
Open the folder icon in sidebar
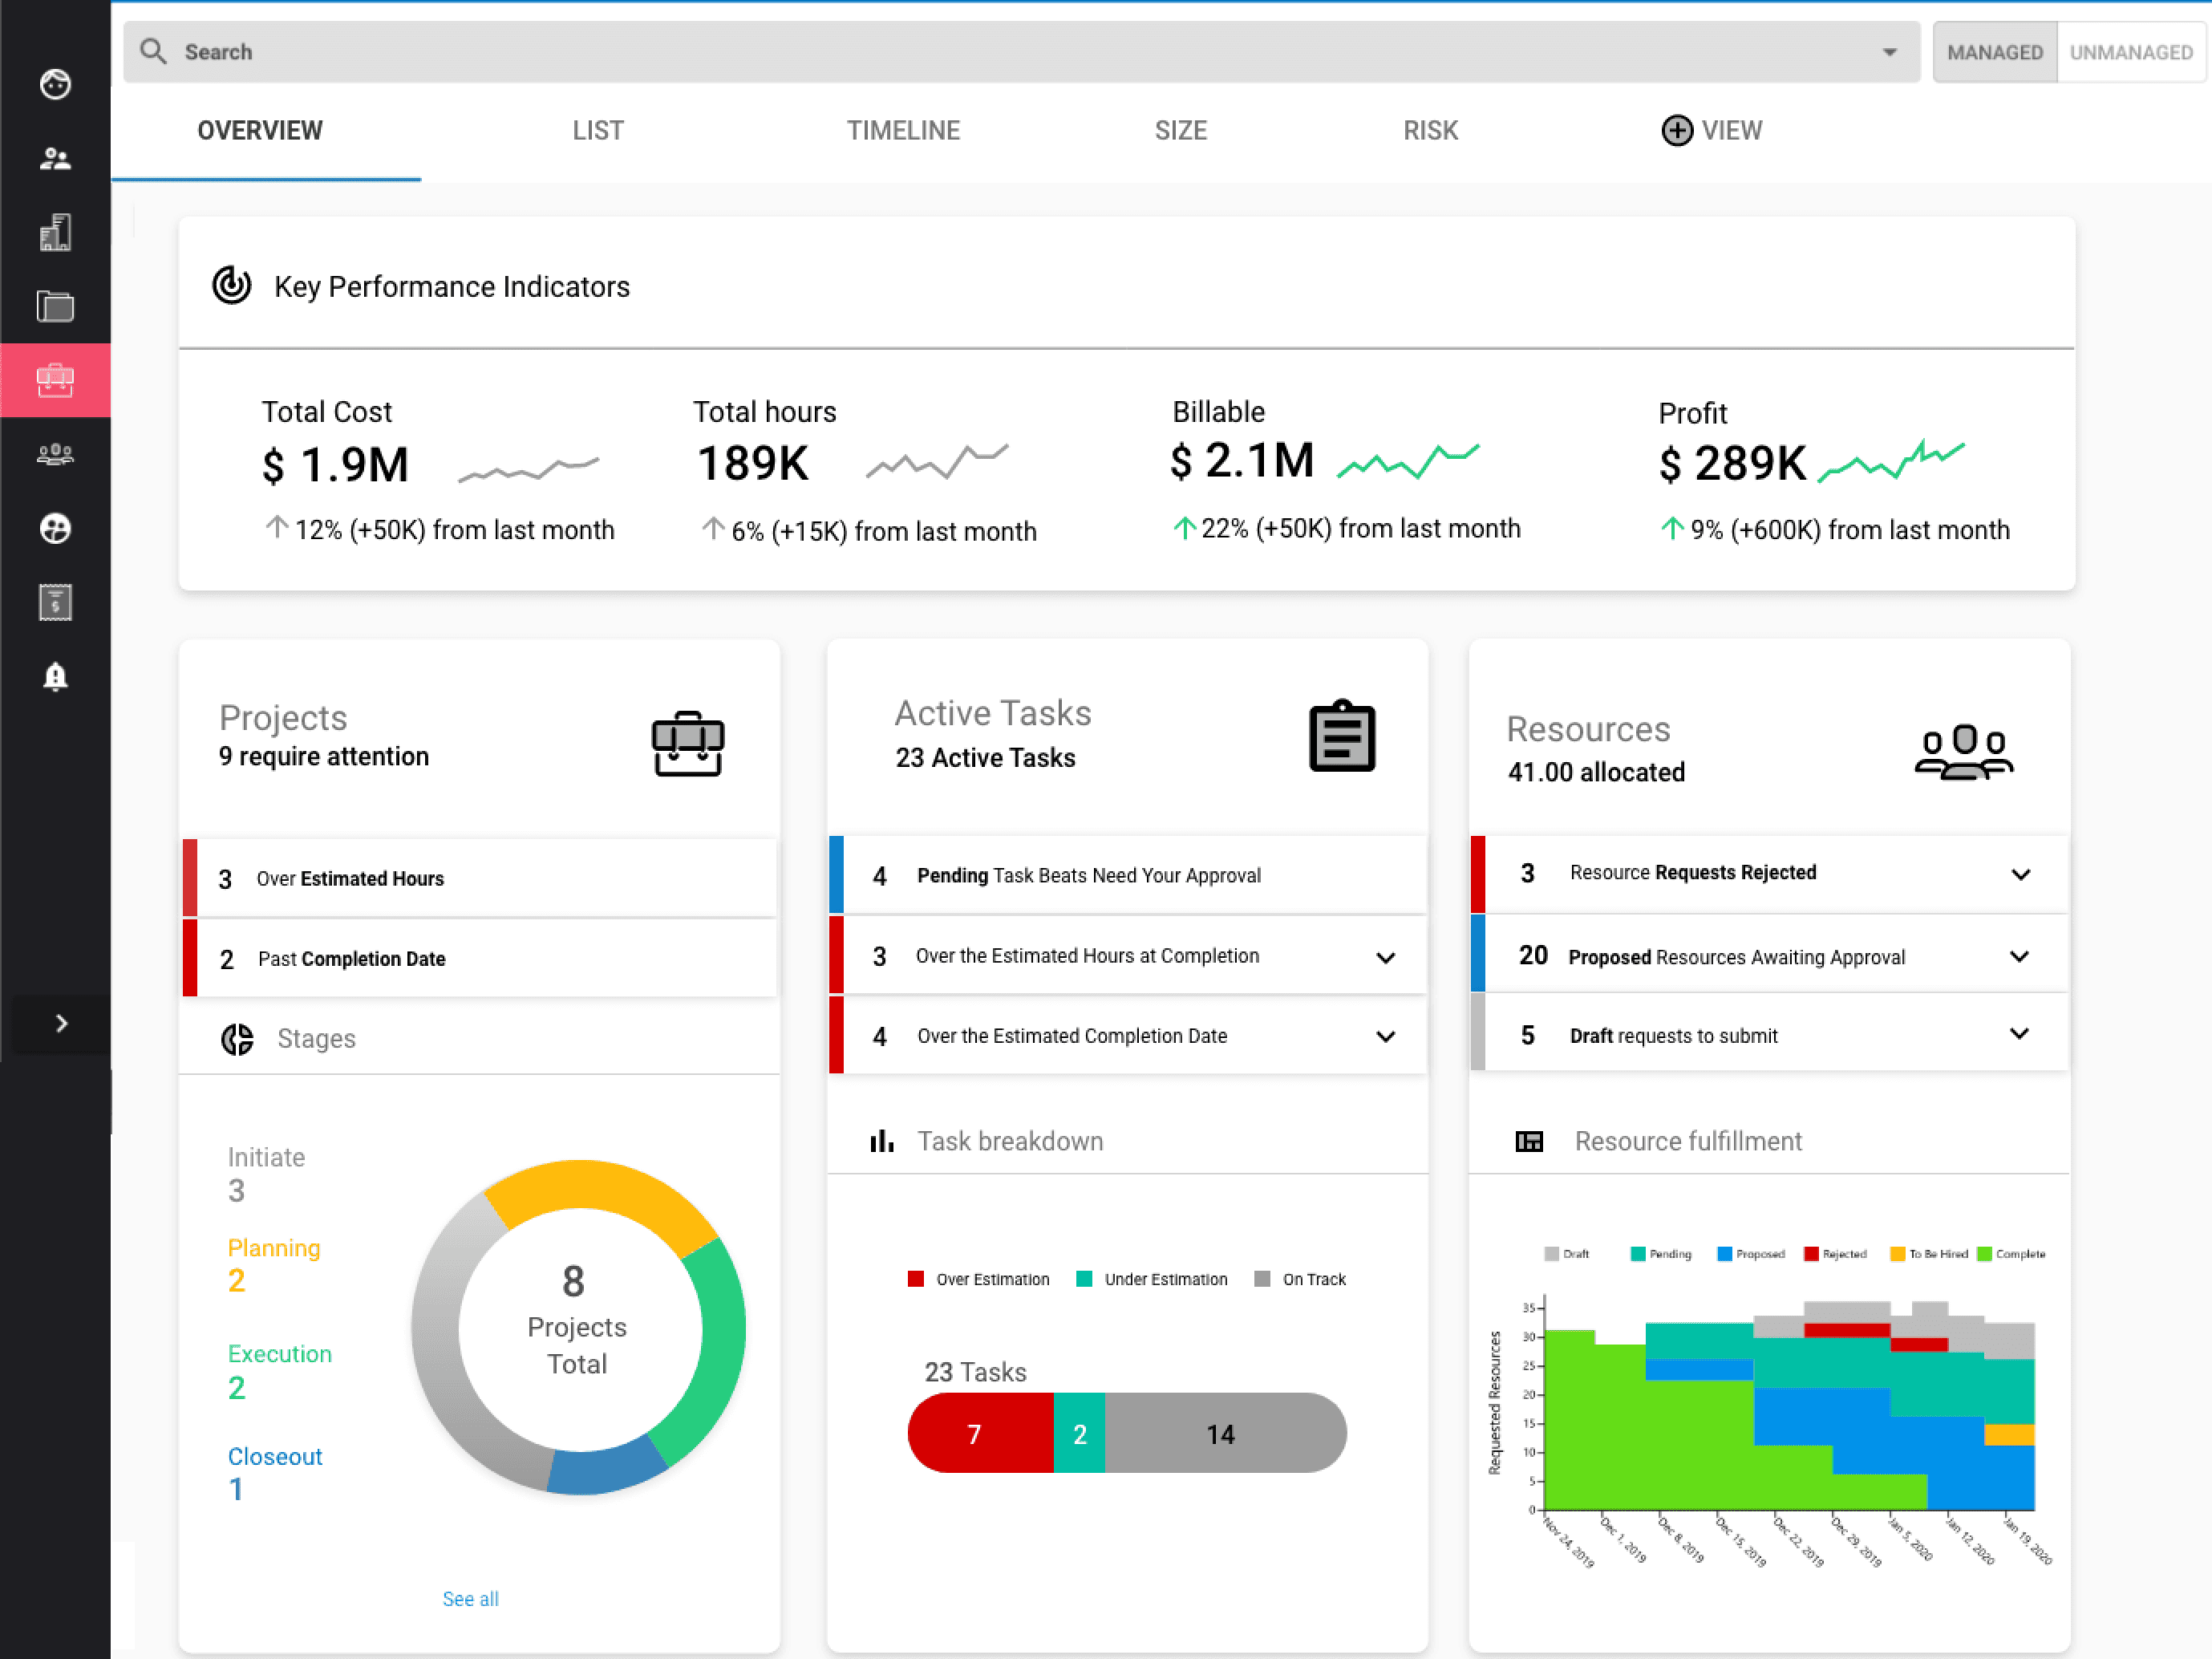[x=55, y=306]
